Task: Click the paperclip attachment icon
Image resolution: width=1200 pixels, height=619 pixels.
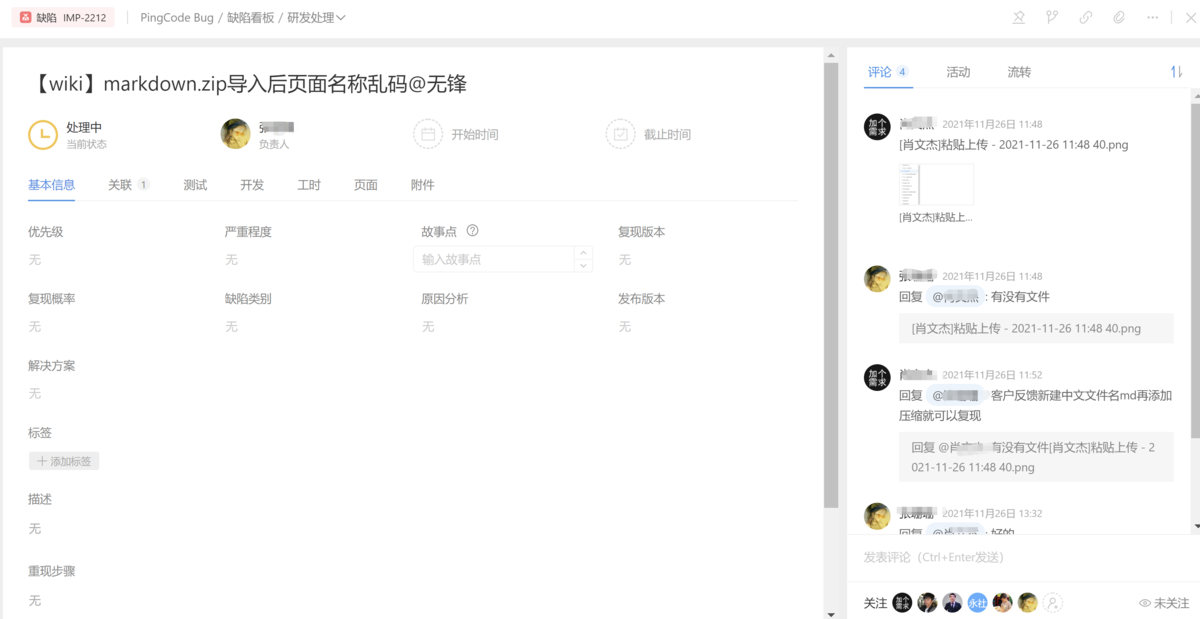Action: [1119, 18]
